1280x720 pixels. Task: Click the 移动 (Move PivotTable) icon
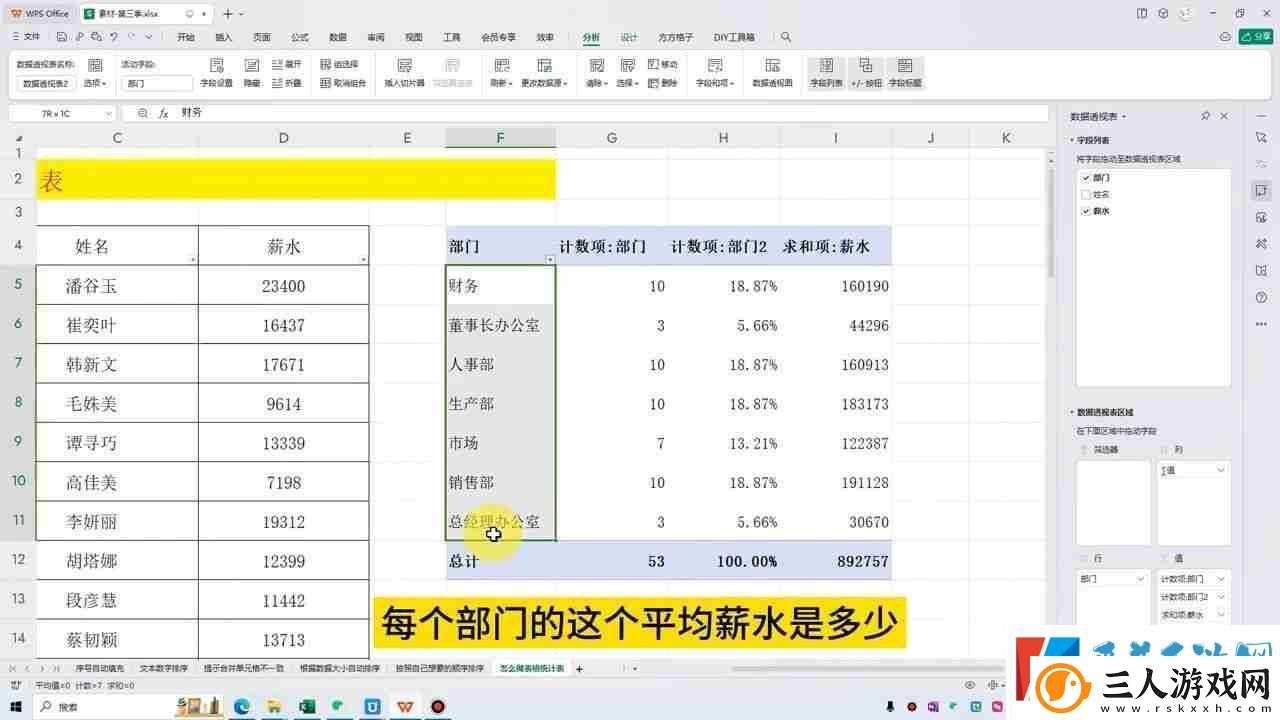662,64
